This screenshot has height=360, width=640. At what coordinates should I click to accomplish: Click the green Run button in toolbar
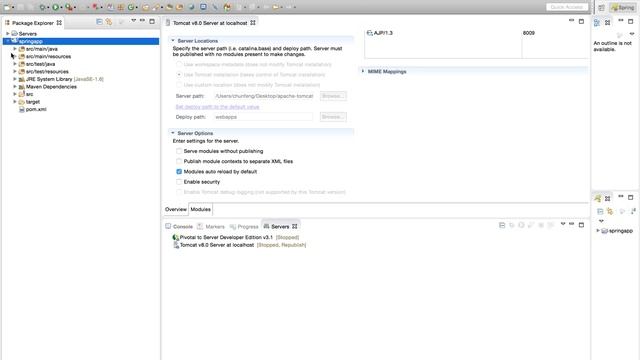(56, 7)
